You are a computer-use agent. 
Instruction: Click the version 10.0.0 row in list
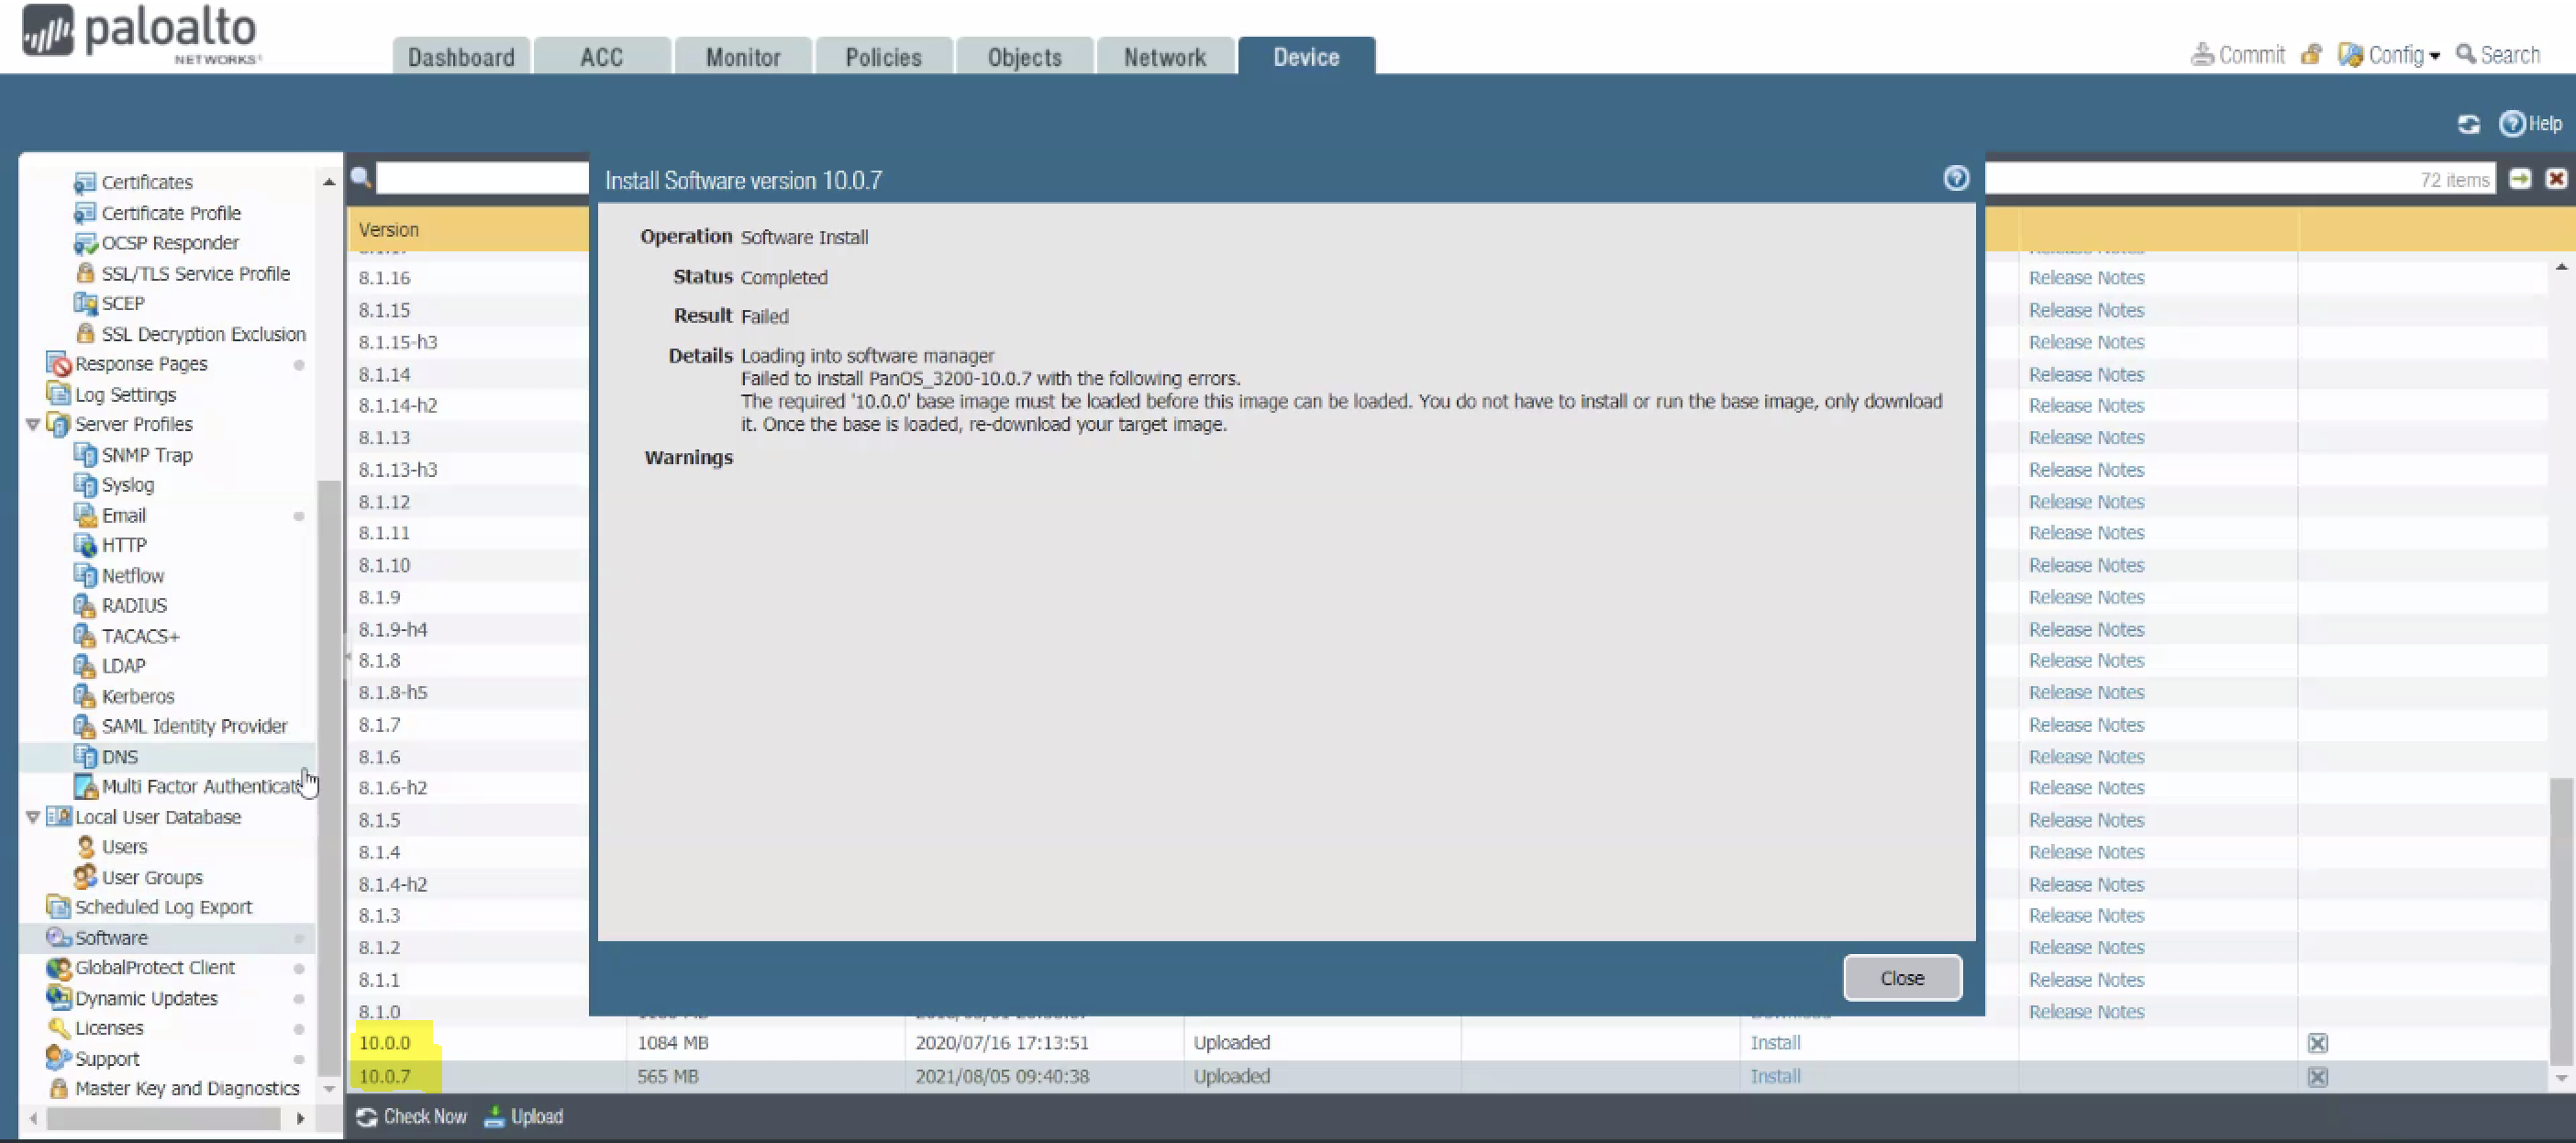point(383,1041)
